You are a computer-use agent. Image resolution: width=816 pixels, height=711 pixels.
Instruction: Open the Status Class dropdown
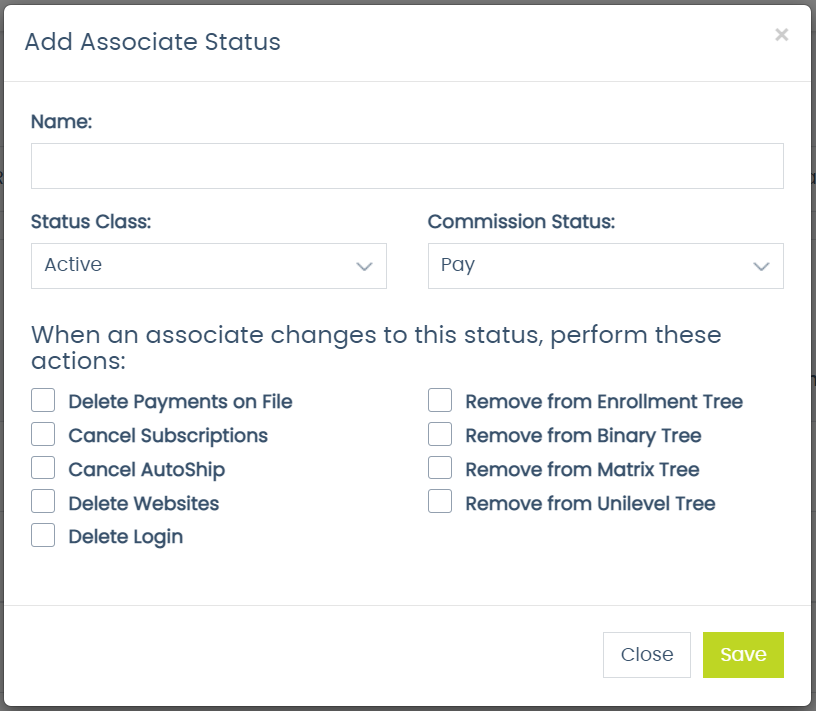click(x=208, y=265)
